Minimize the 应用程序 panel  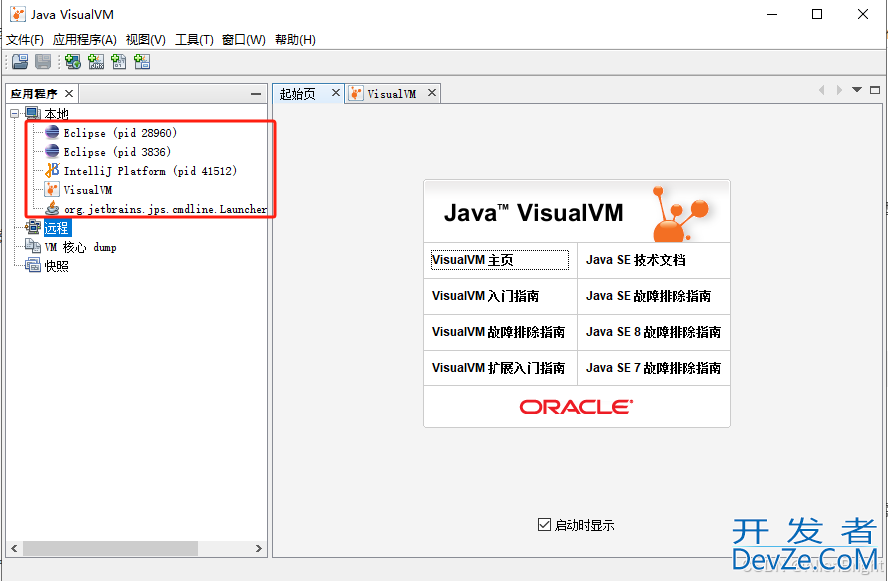(x=256, y=94)
